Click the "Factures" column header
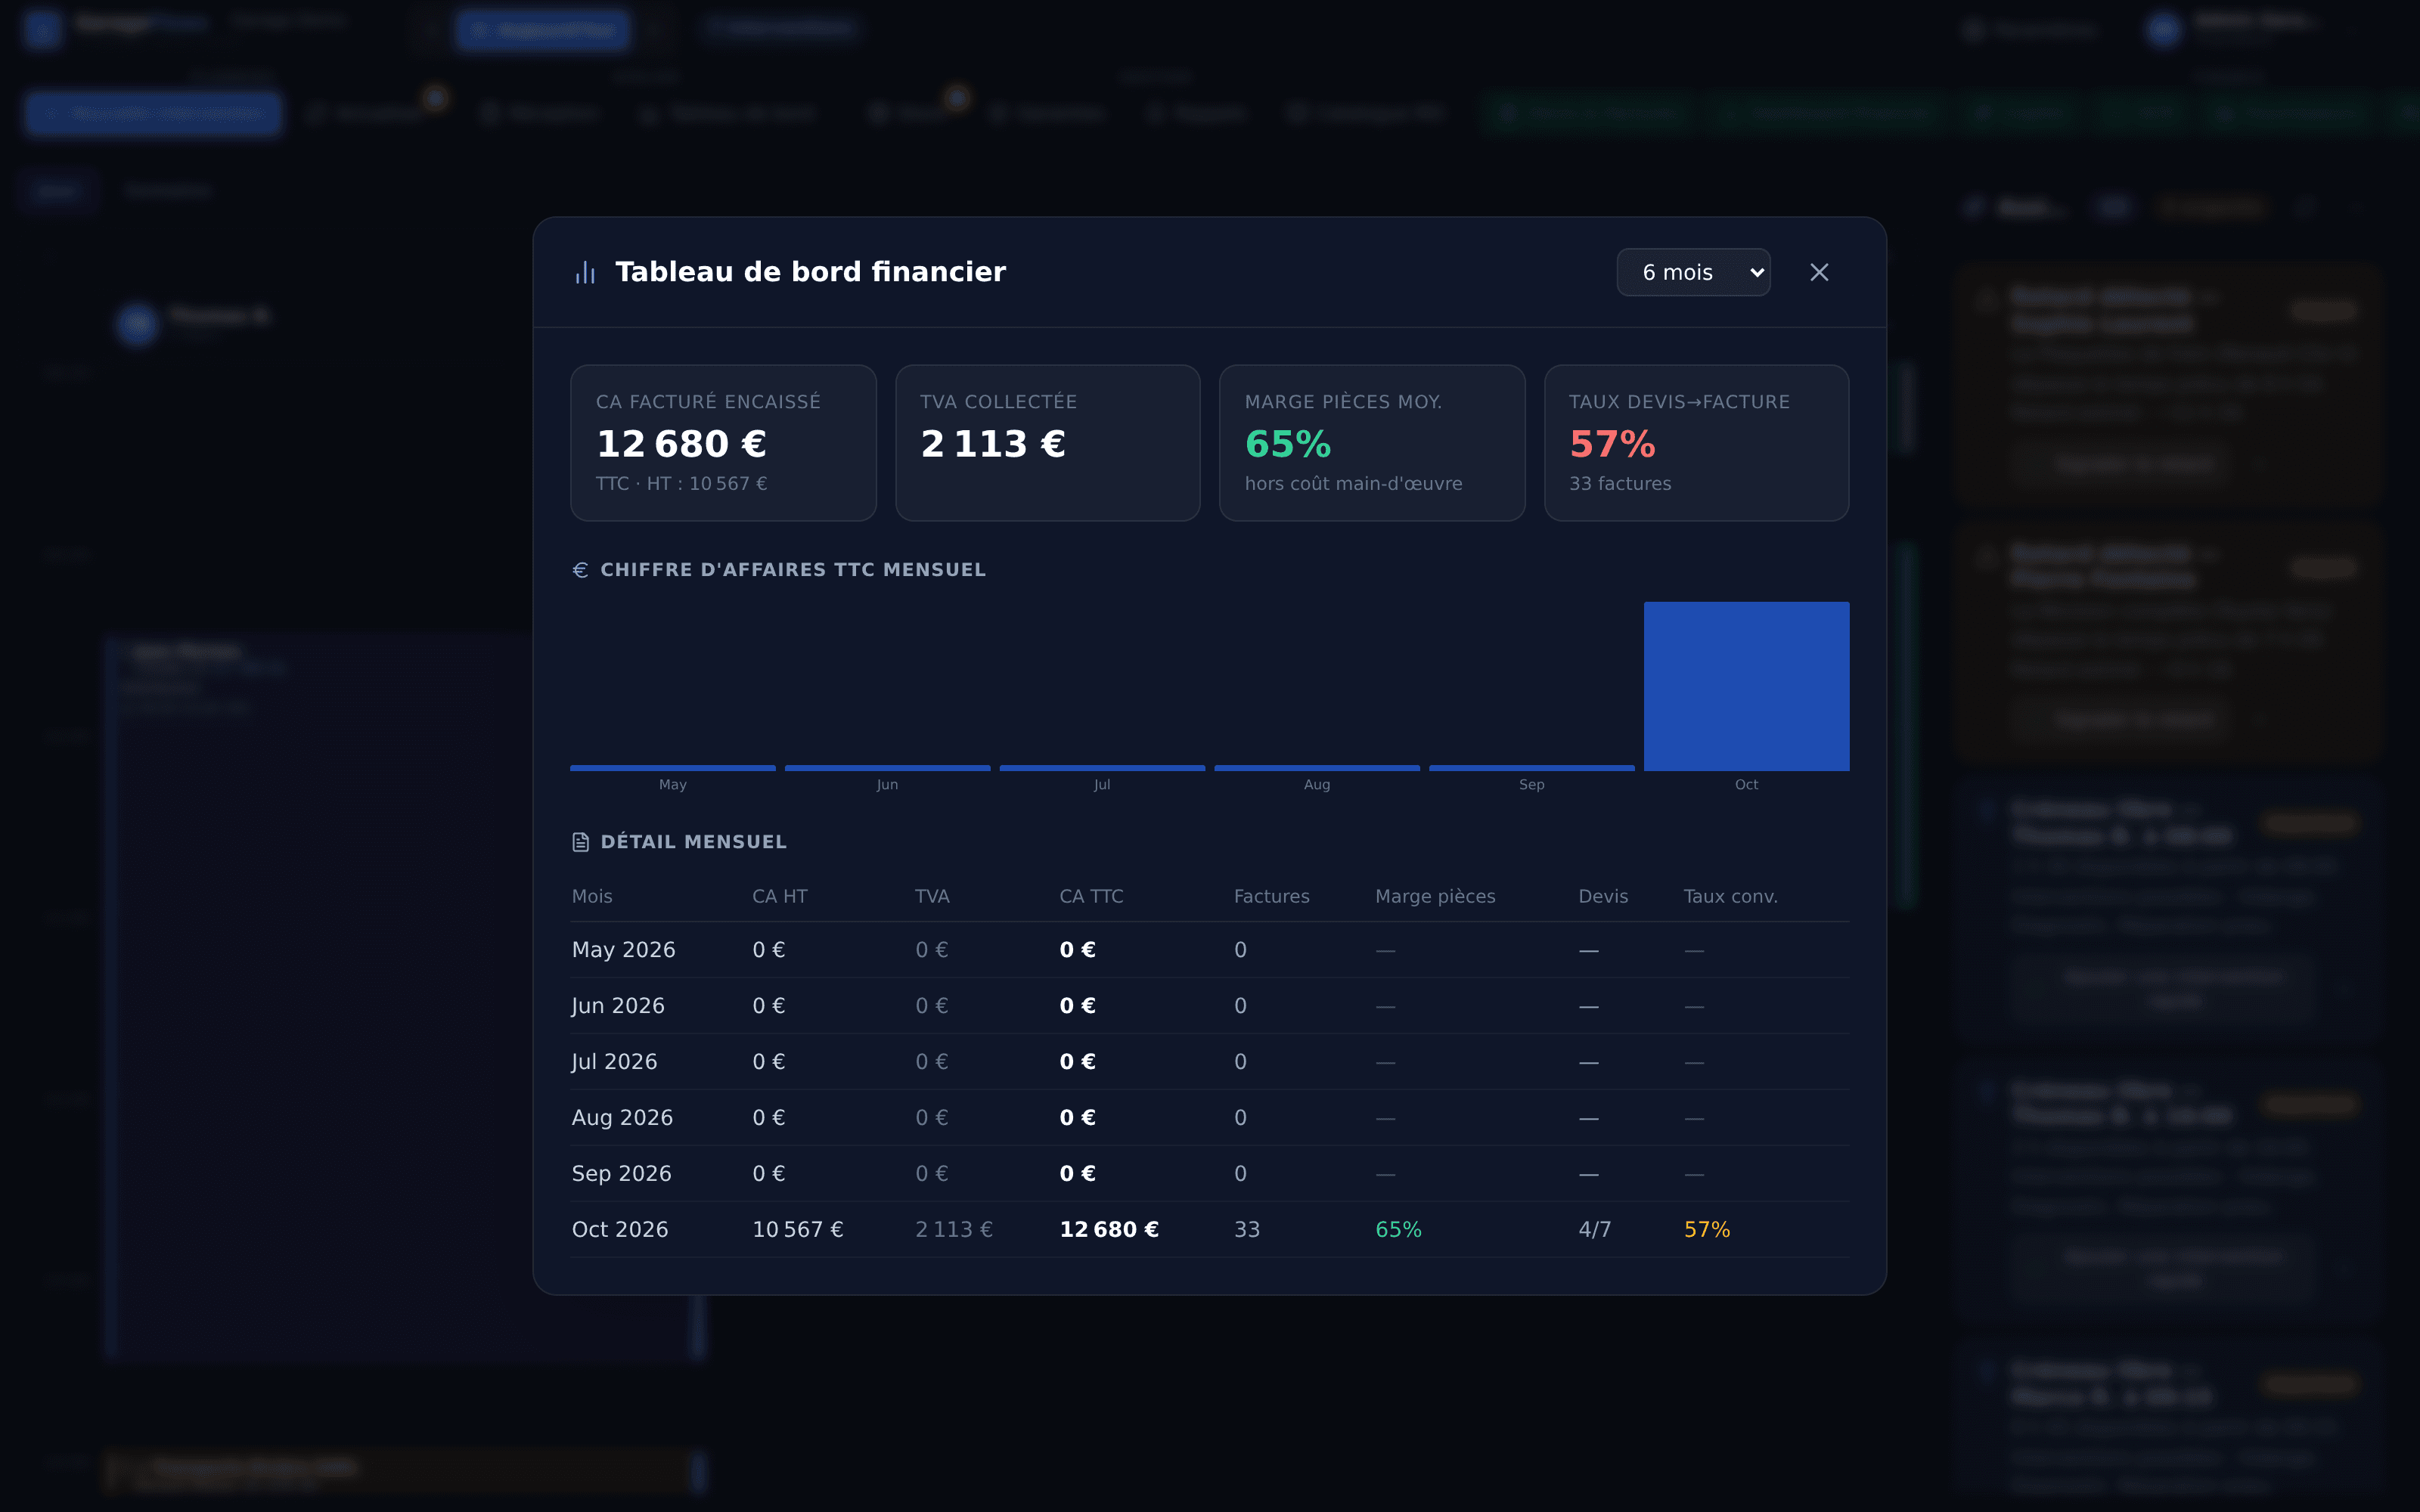The image size is (2420, 1512). [1271, 897]
